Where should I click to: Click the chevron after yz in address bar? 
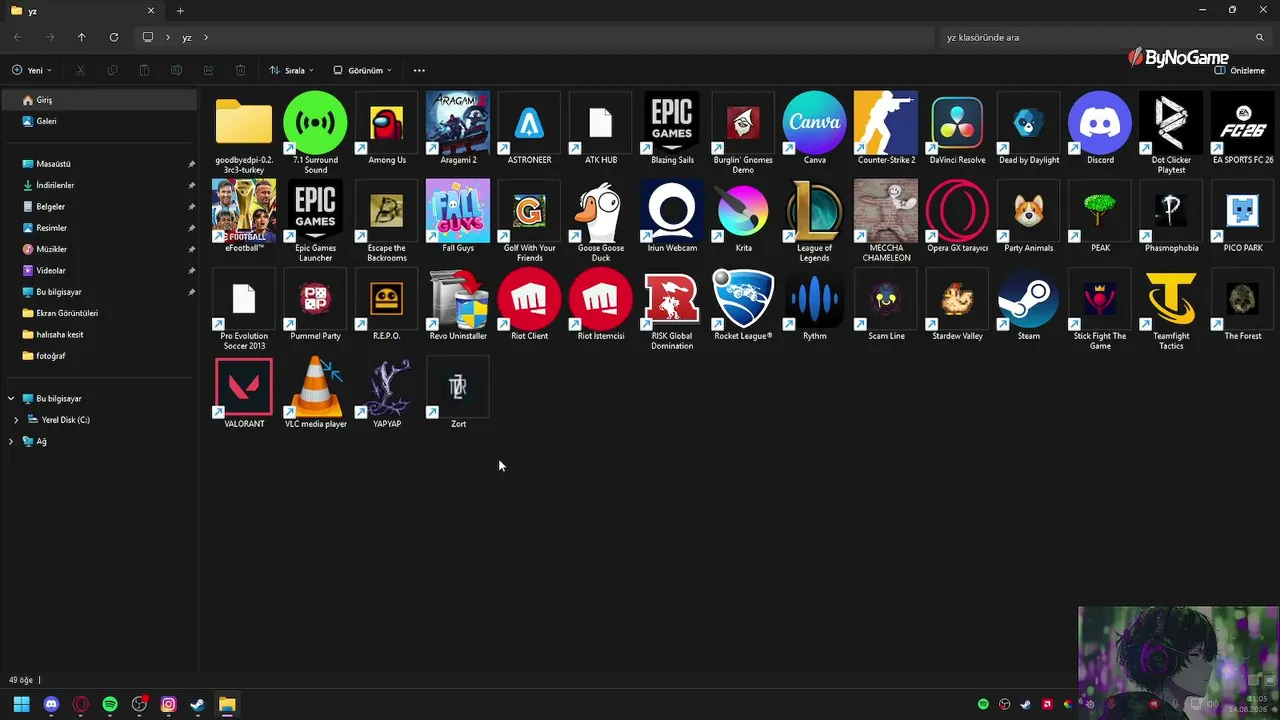[206, 37]
